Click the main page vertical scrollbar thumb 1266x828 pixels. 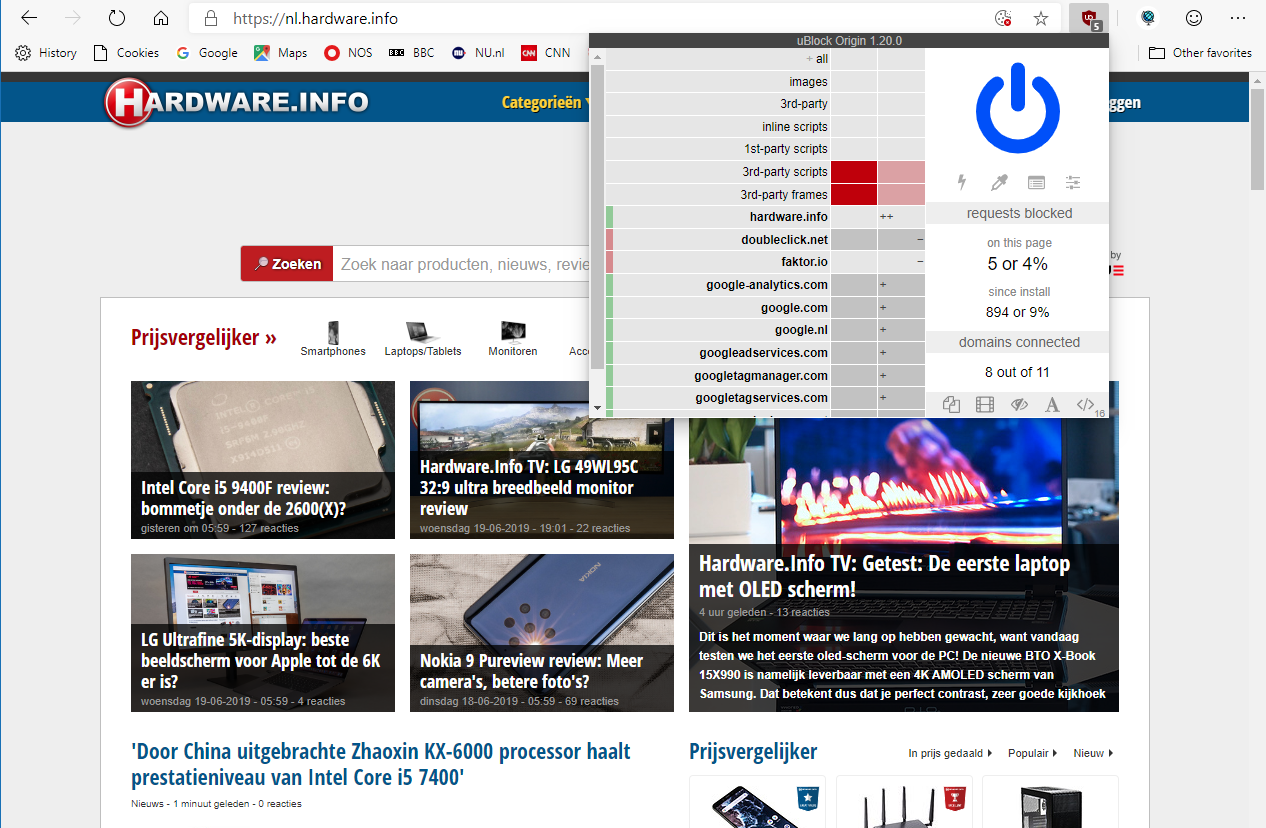1258,138
